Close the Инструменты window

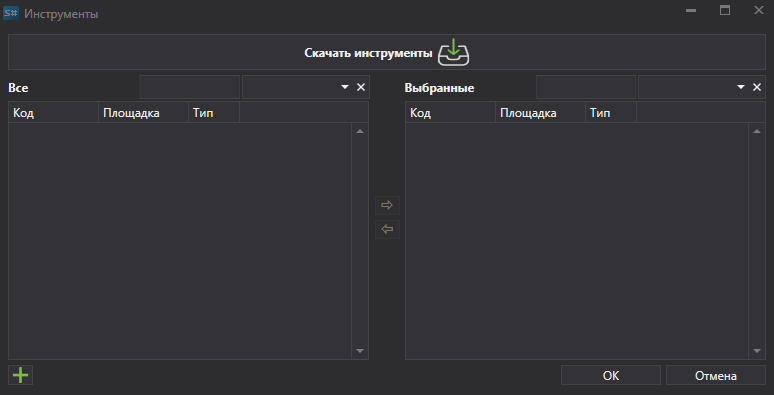[x=759, y=10]
